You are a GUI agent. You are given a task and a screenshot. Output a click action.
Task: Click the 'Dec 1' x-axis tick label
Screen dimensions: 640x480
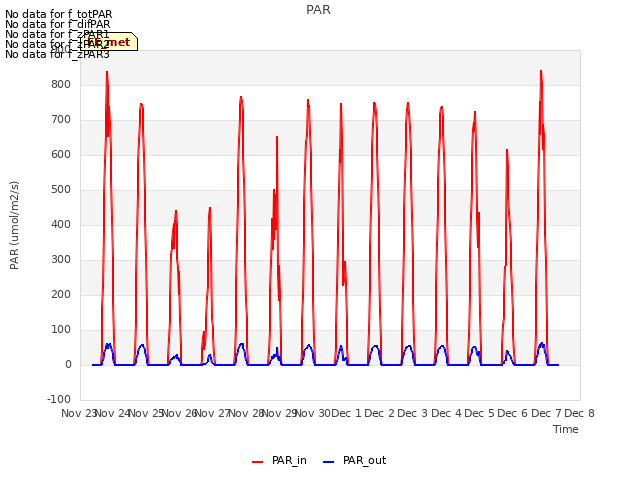(x=346, y=413)
